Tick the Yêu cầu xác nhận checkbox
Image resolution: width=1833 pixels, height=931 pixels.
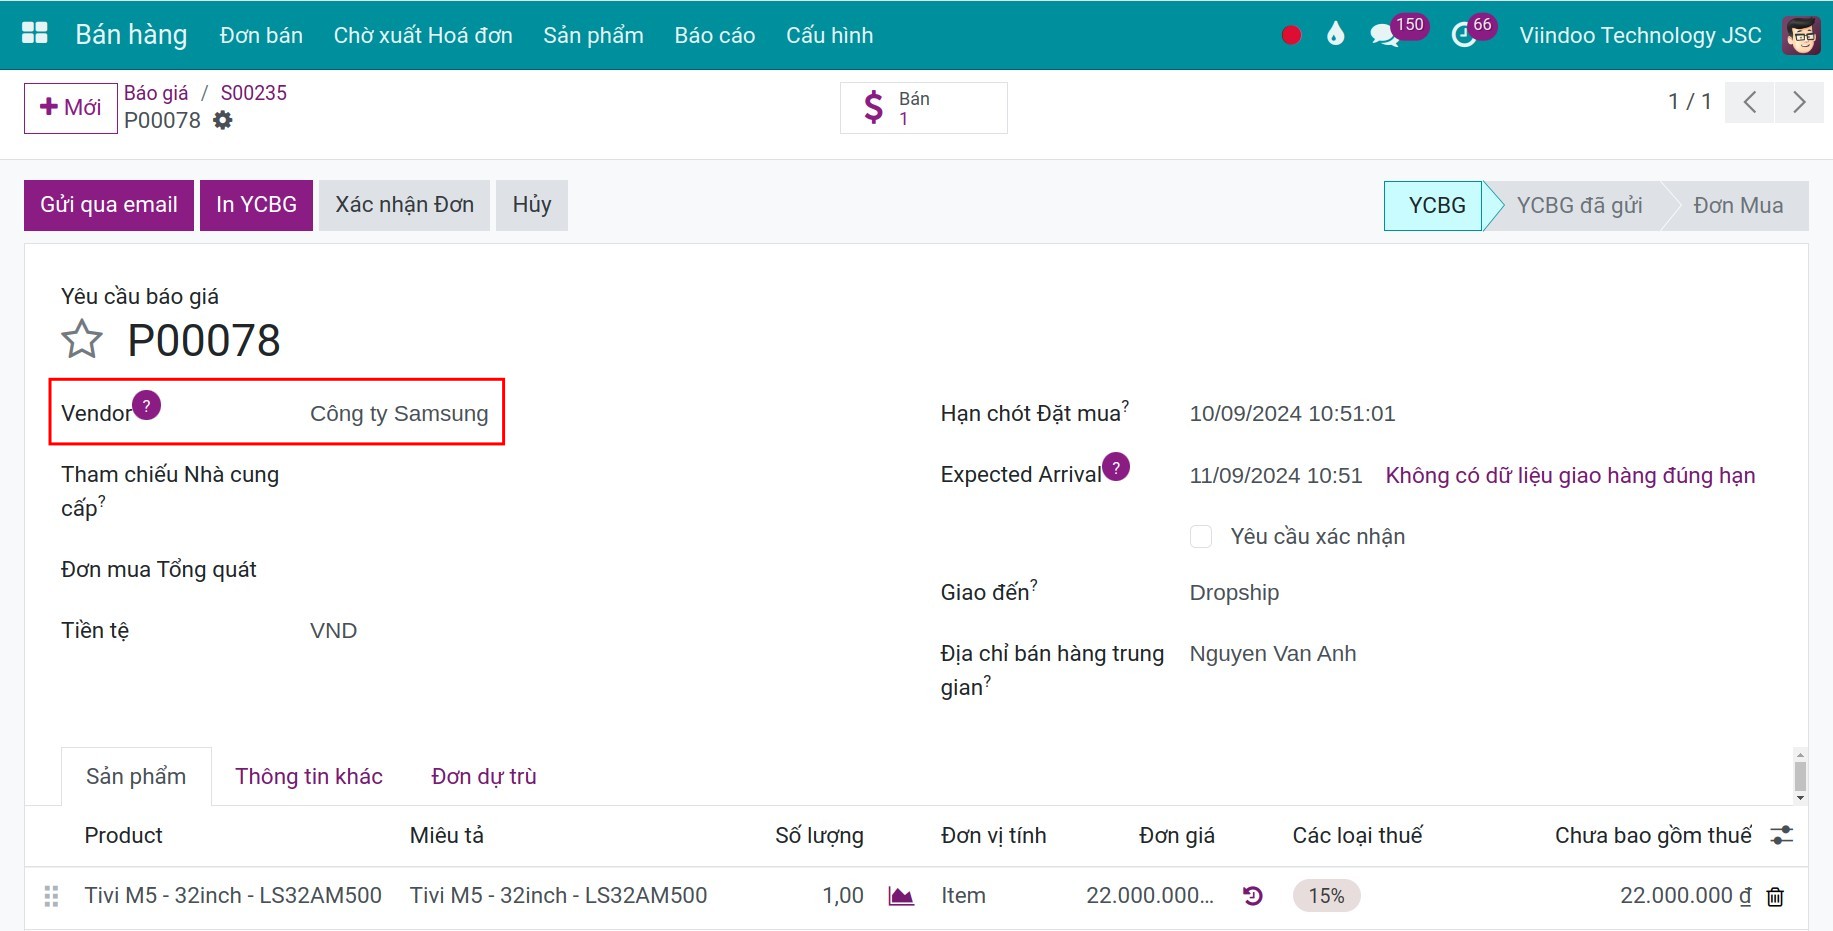(1201, 537)
